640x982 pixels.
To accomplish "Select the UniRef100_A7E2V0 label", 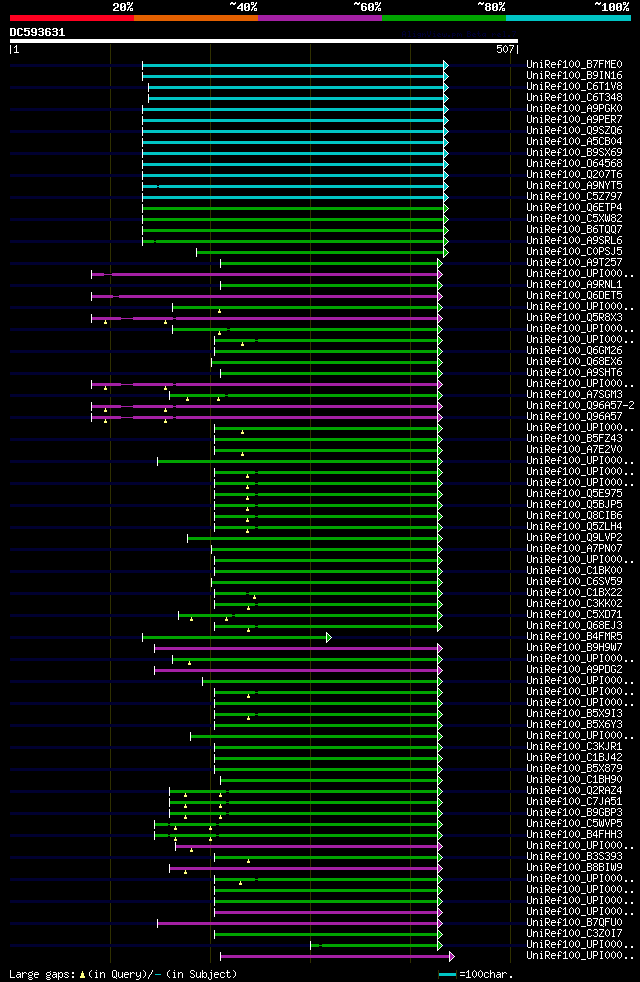I will click(x=574, y=450).
